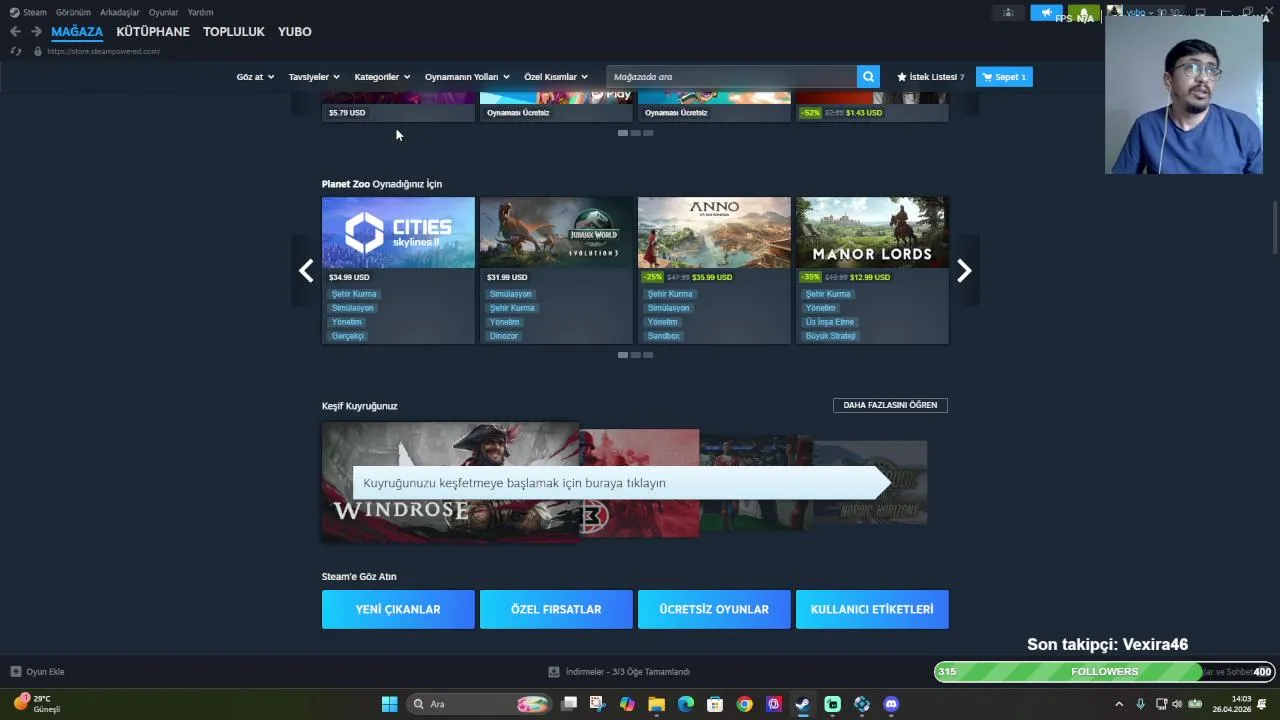Click the forward navigation arrow
The height and width of the screenshot is (720, 1280).
pyautogui.click(x=36, y=32)
